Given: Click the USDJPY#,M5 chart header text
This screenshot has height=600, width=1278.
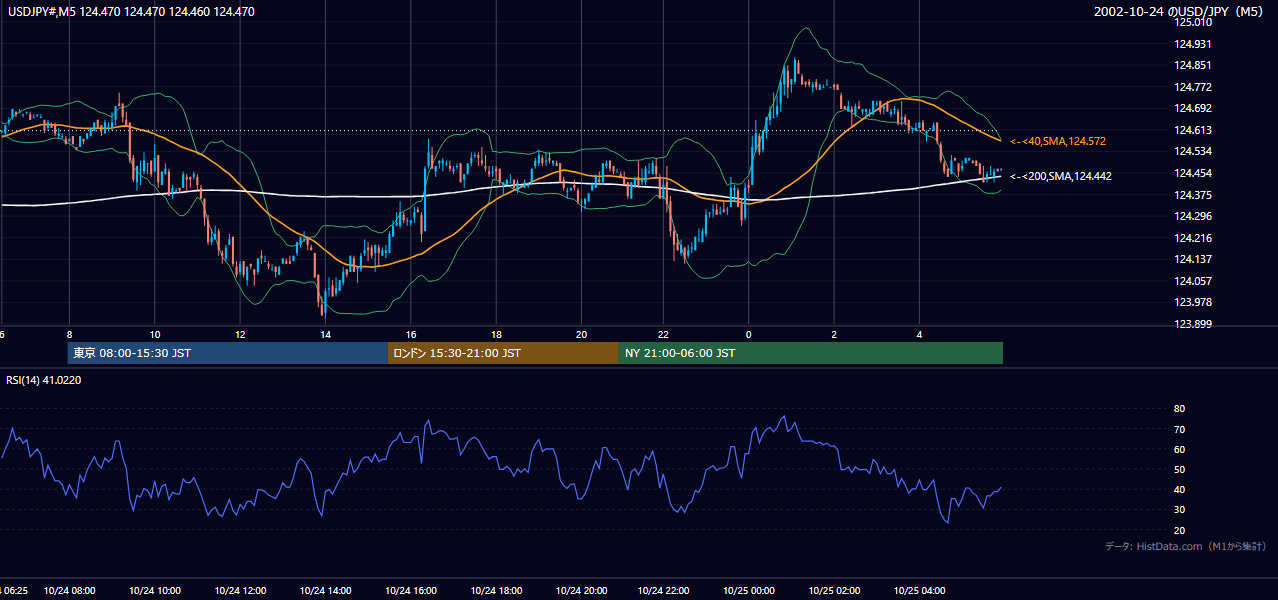Looking at the screenshot, I should 131,12.
